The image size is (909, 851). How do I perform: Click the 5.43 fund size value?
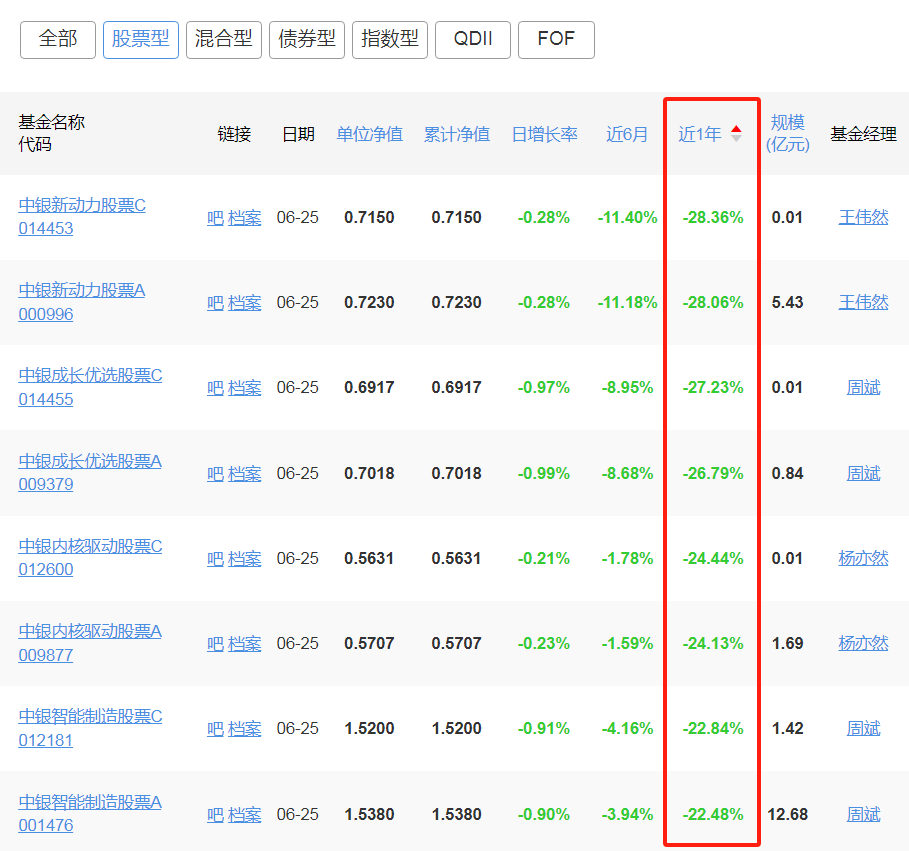click(x=787, y=302)
